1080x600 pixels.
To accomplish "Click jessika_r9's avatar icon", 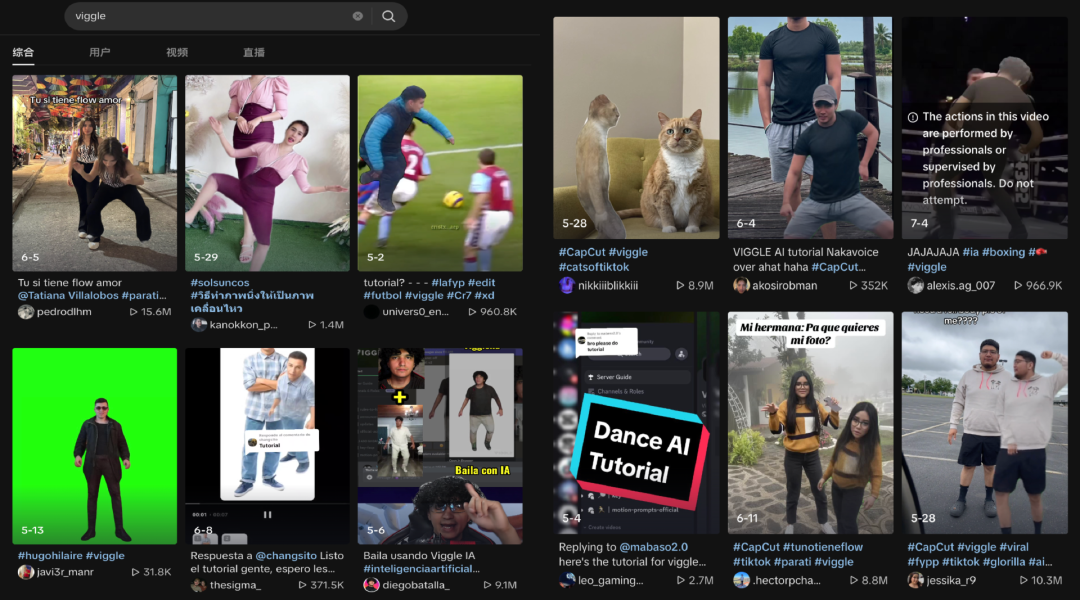I will click(x=915, y=580).
